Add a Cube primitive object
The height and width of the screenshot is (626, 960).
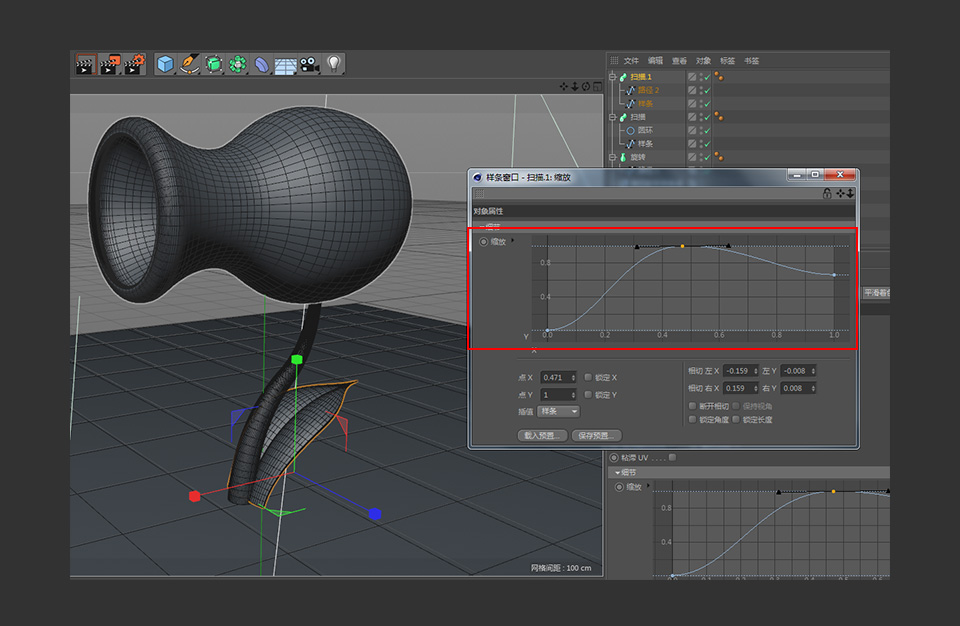[x=165, y=64]
